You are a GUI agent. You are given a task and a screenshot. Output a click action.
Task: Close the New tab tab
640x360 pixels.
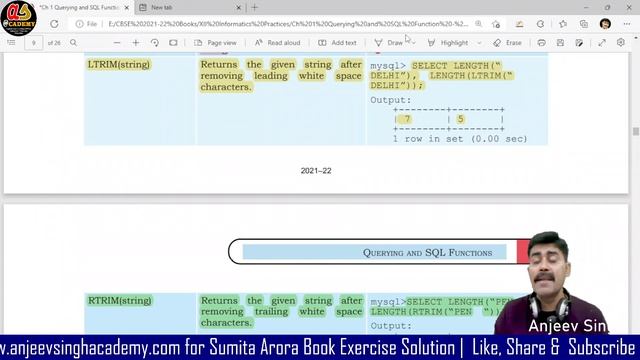click(239, 7)
